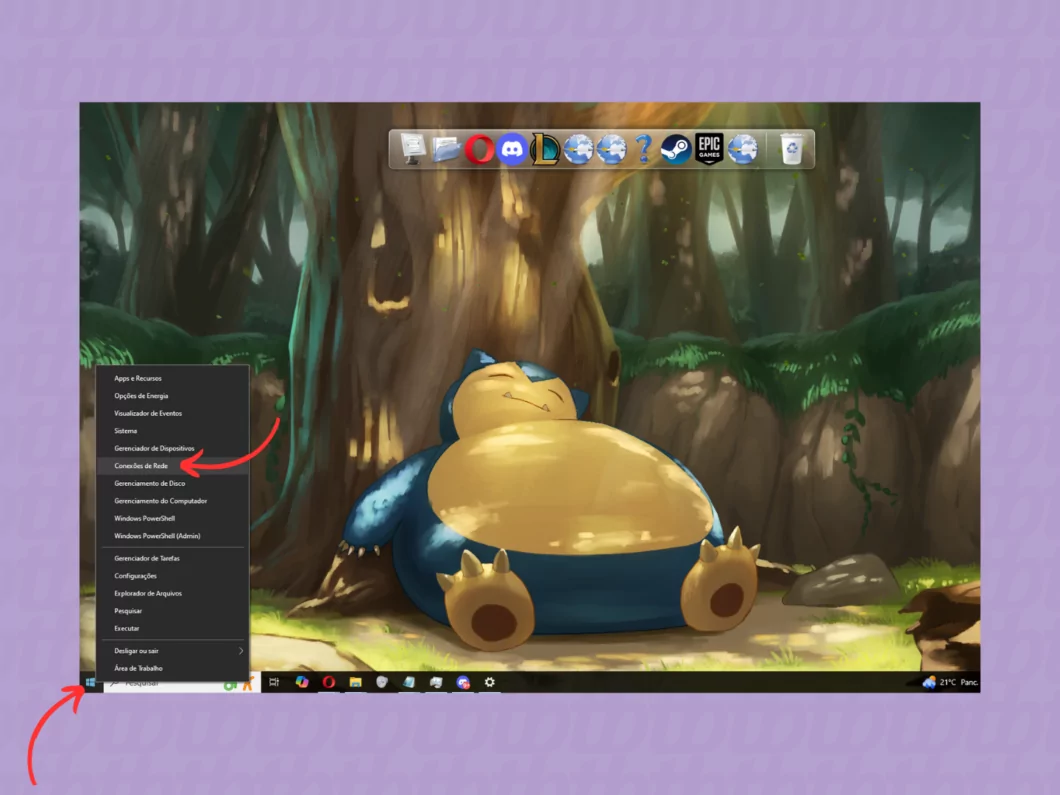Click Conexões de Rede

(172, 466)
